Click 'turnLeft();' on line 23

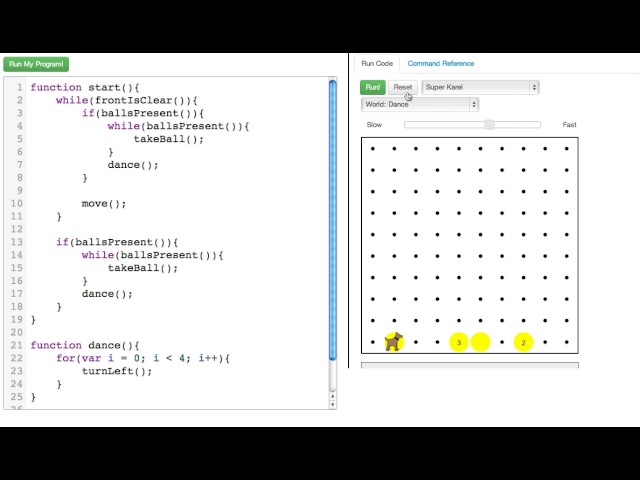[117, 371]
